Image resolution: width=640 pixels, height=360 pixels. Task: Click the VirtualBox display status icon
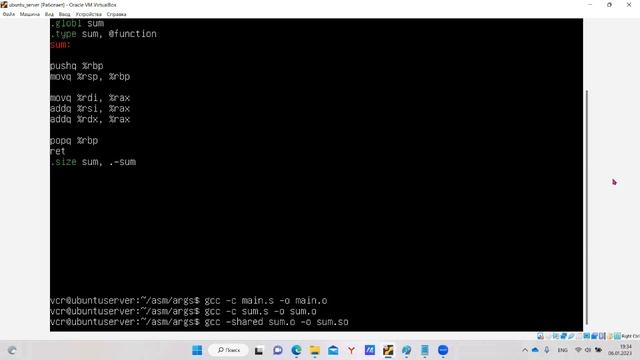(587, 336)
